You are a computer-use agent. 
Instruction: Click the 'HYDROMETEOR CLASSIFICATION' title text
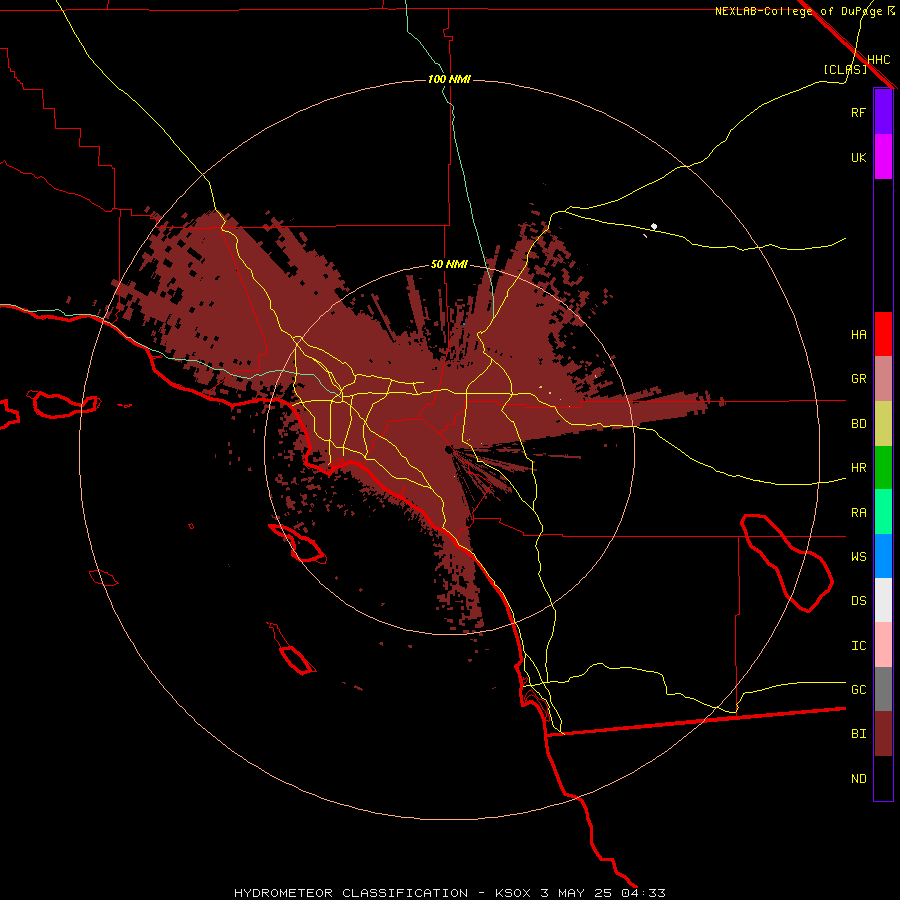pos(351,893)
